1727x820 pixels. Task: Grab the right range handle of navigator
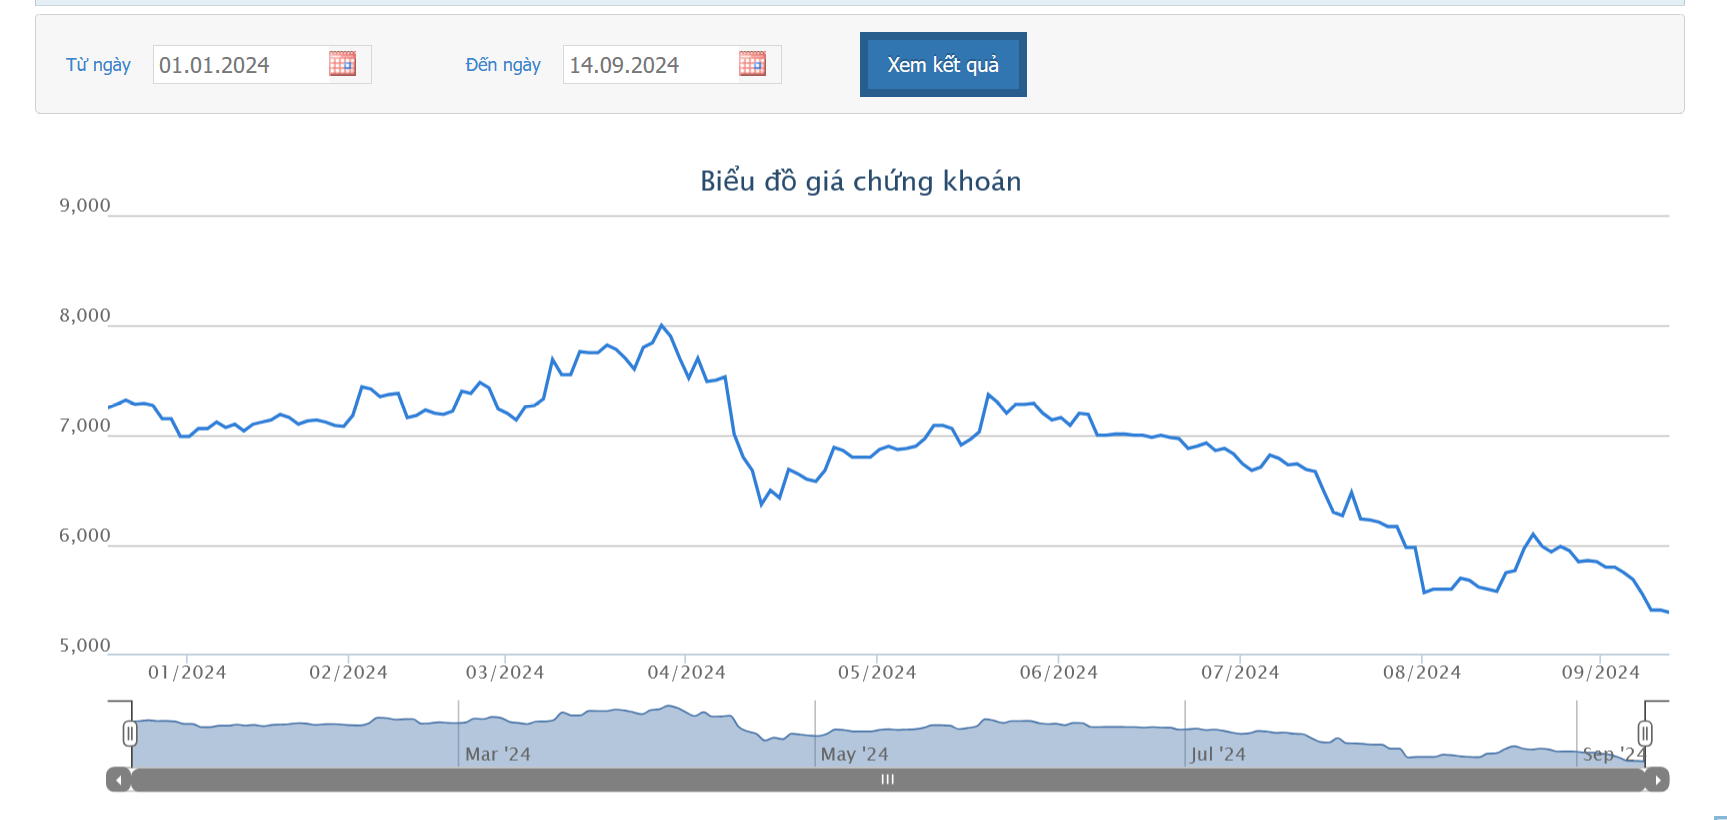point(1645,734)
